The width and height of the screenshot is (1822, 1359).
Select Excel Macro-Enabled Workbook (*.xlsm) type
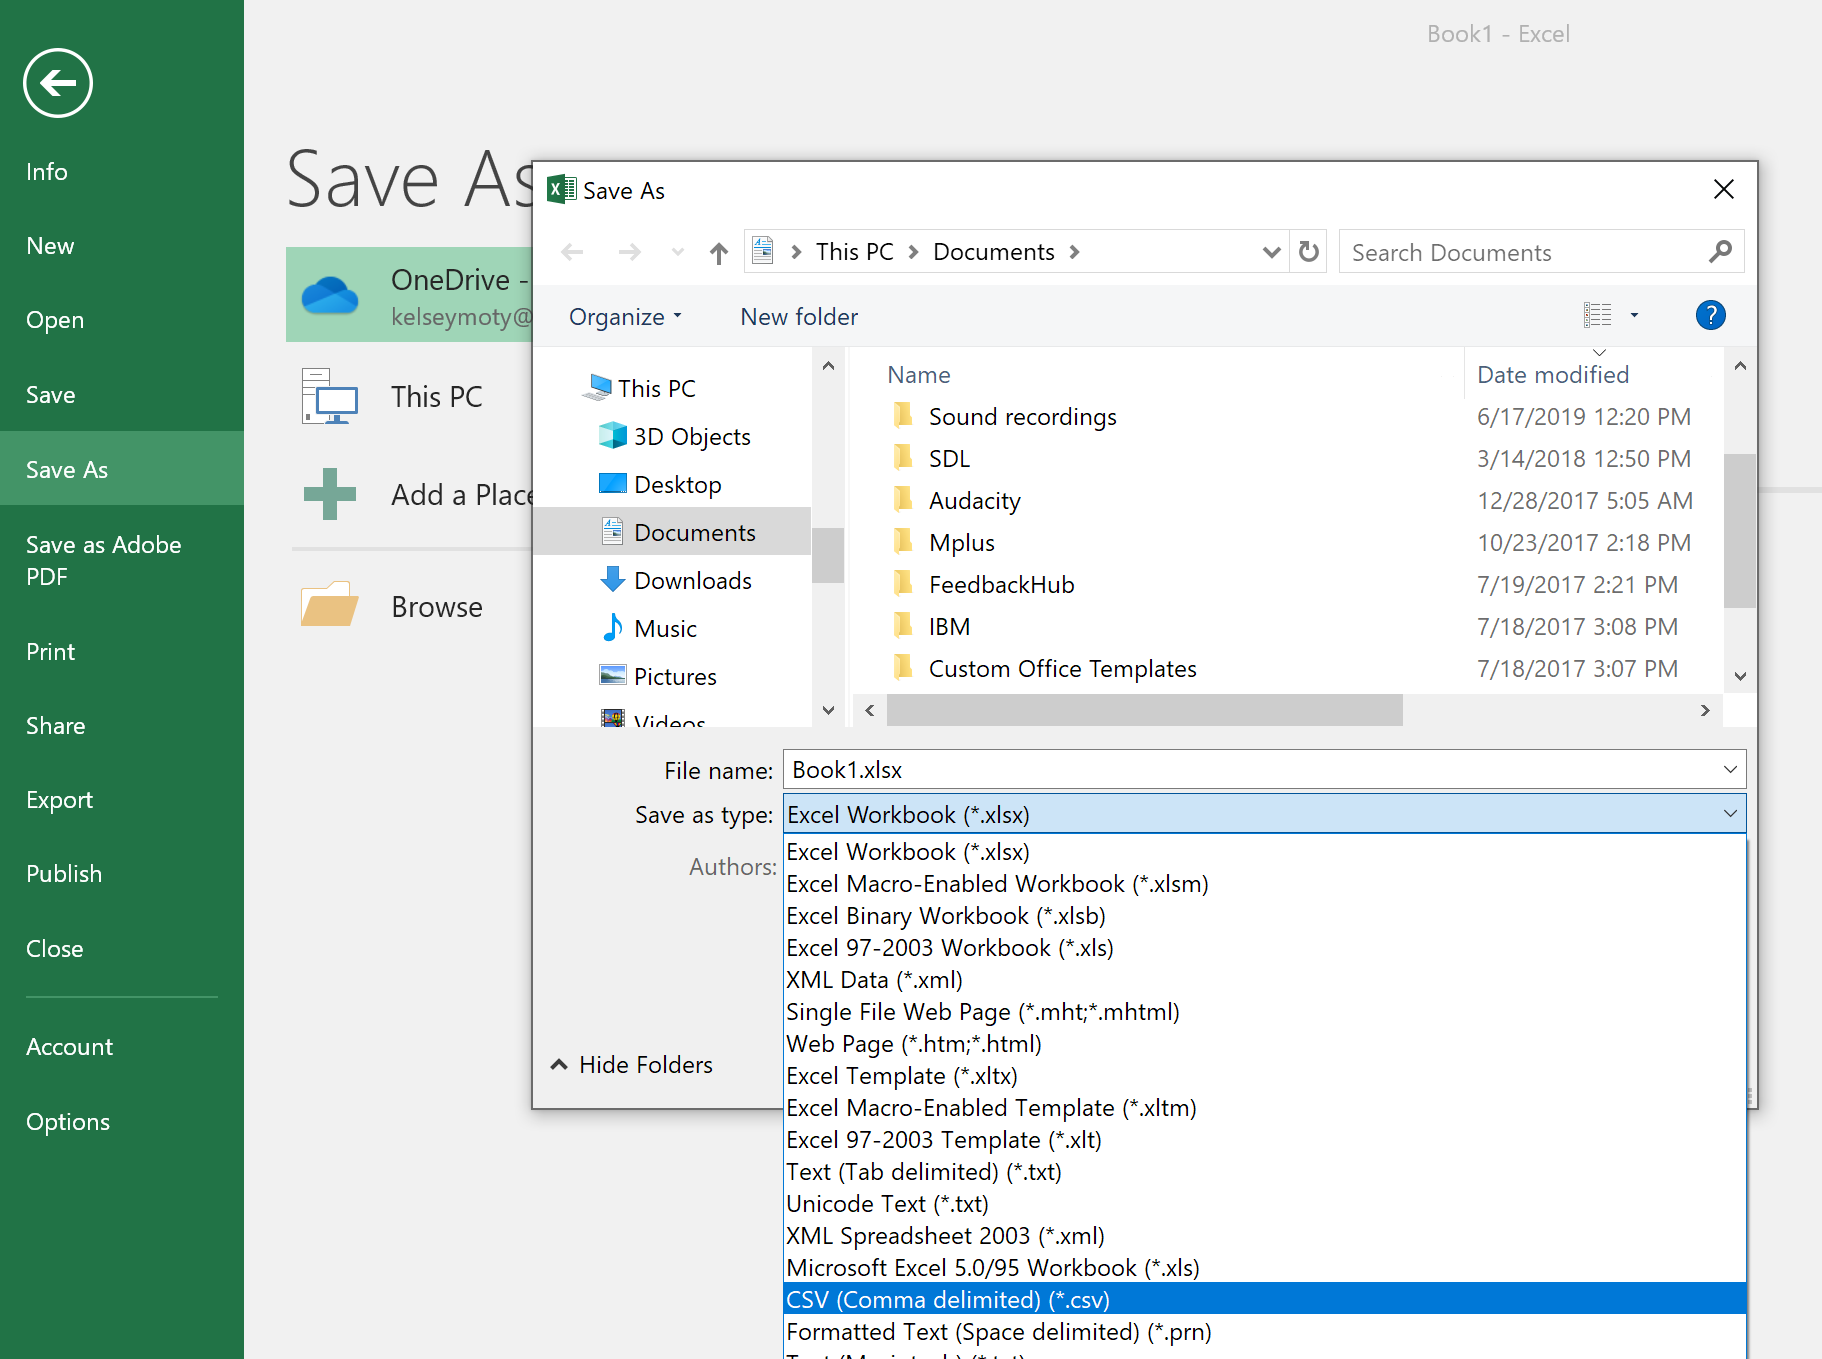[1264, 883]
